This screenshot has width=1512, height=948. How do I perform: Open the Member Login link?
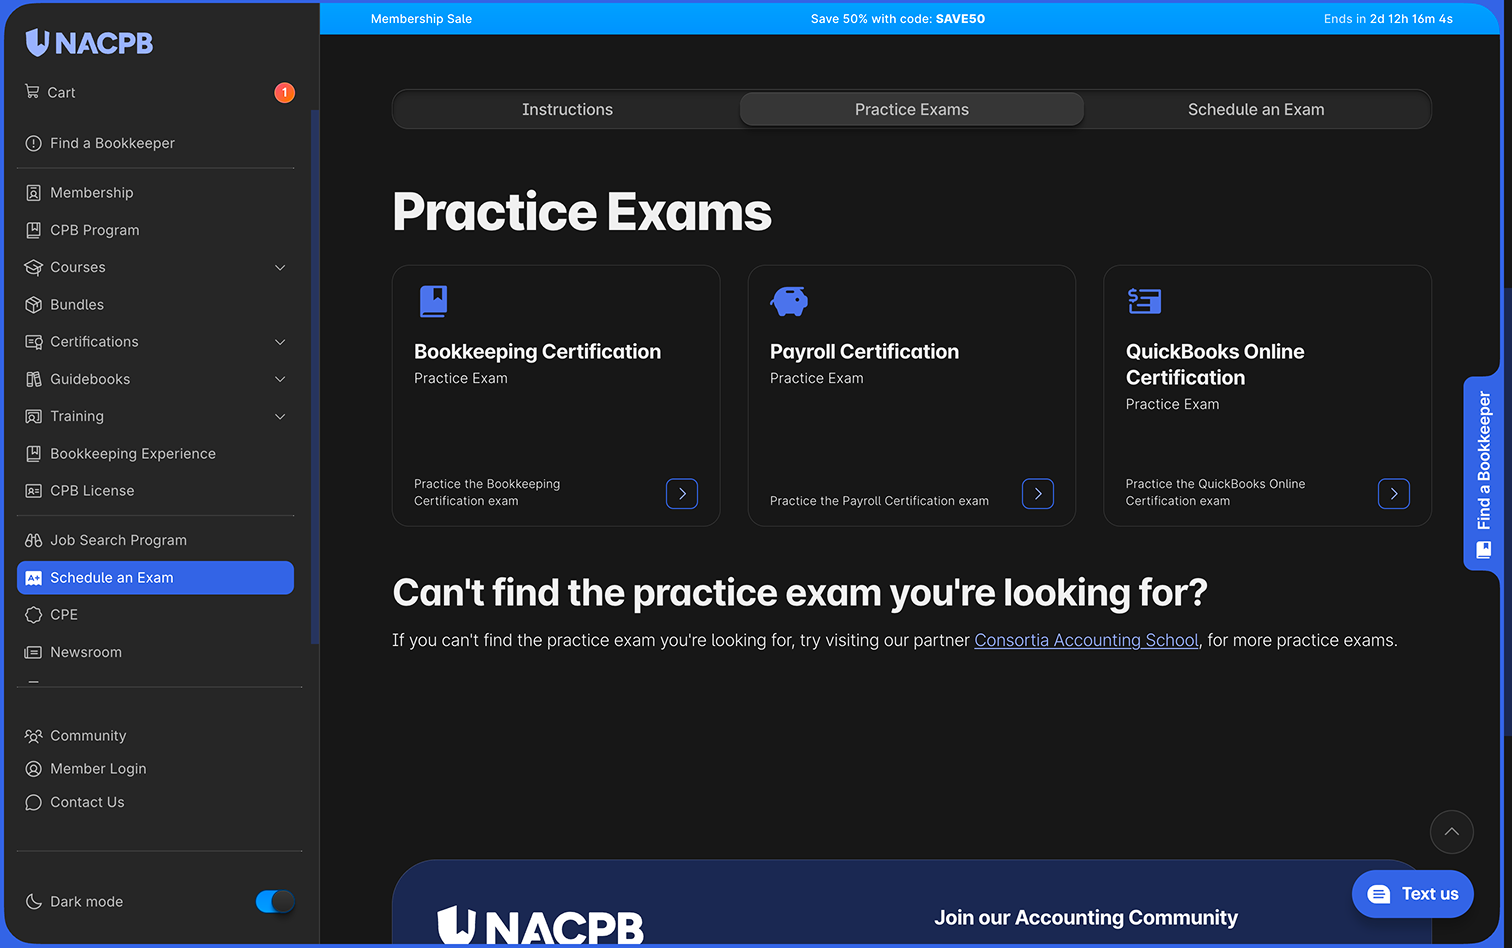98,769
